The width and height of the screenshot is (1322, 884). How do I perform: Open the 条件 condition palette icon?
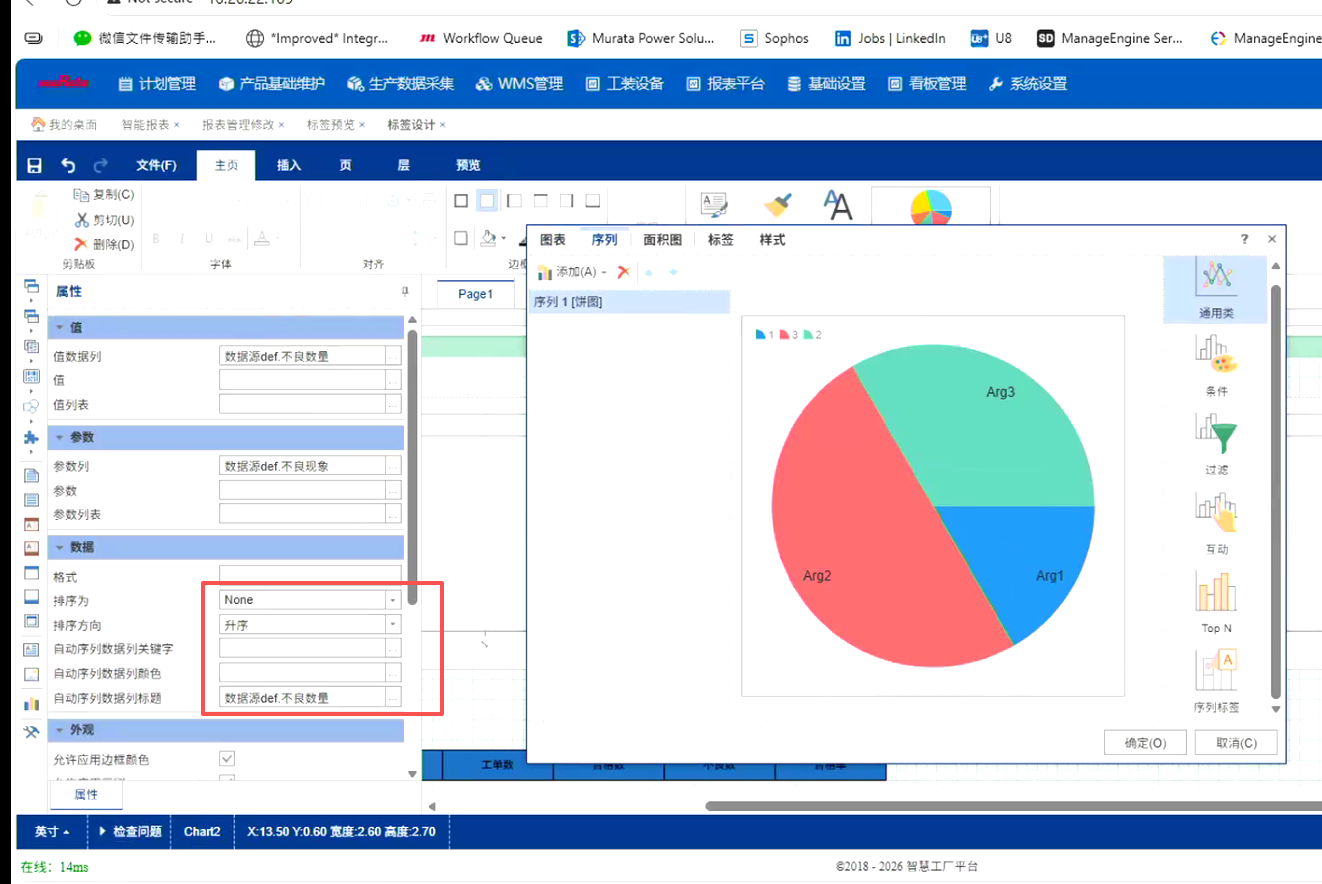(x=1216, y=356)
